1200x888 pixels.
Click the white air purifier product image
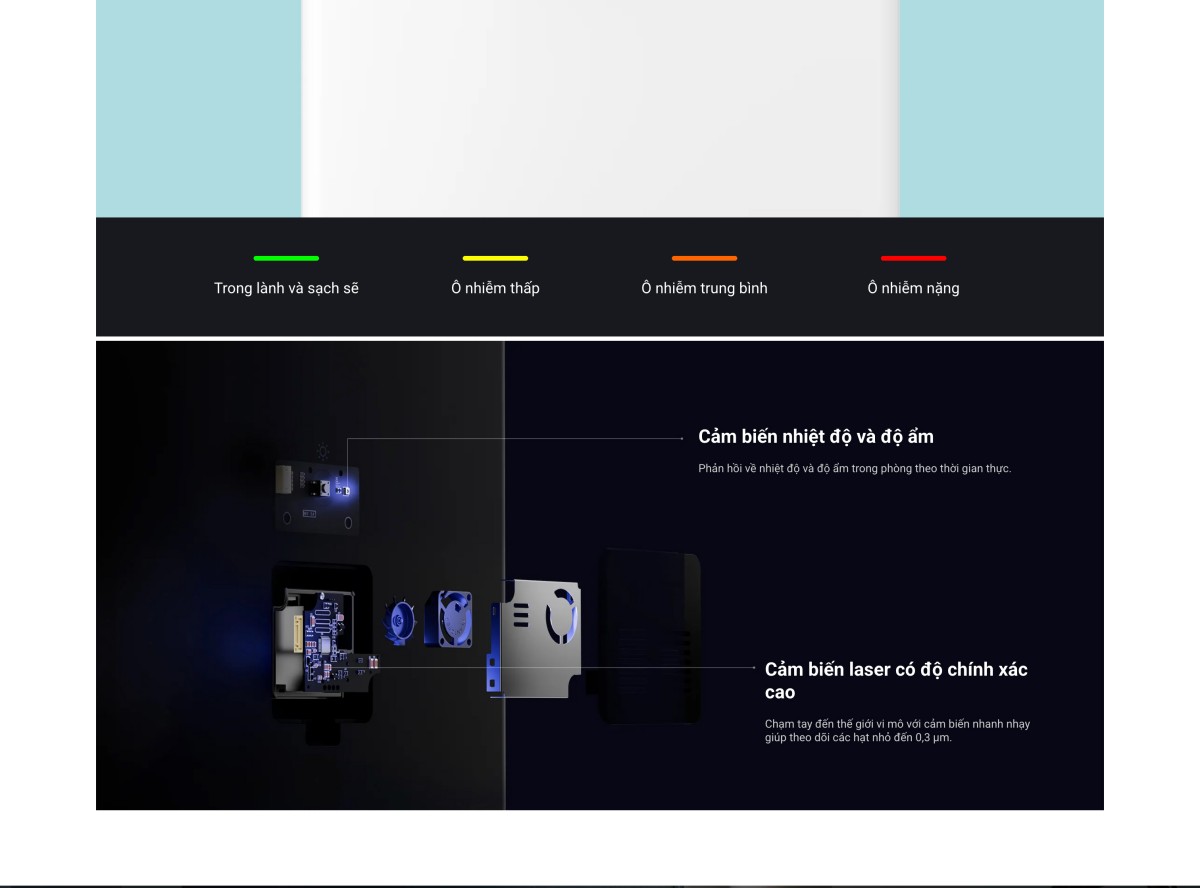click(x=600, y=108)
